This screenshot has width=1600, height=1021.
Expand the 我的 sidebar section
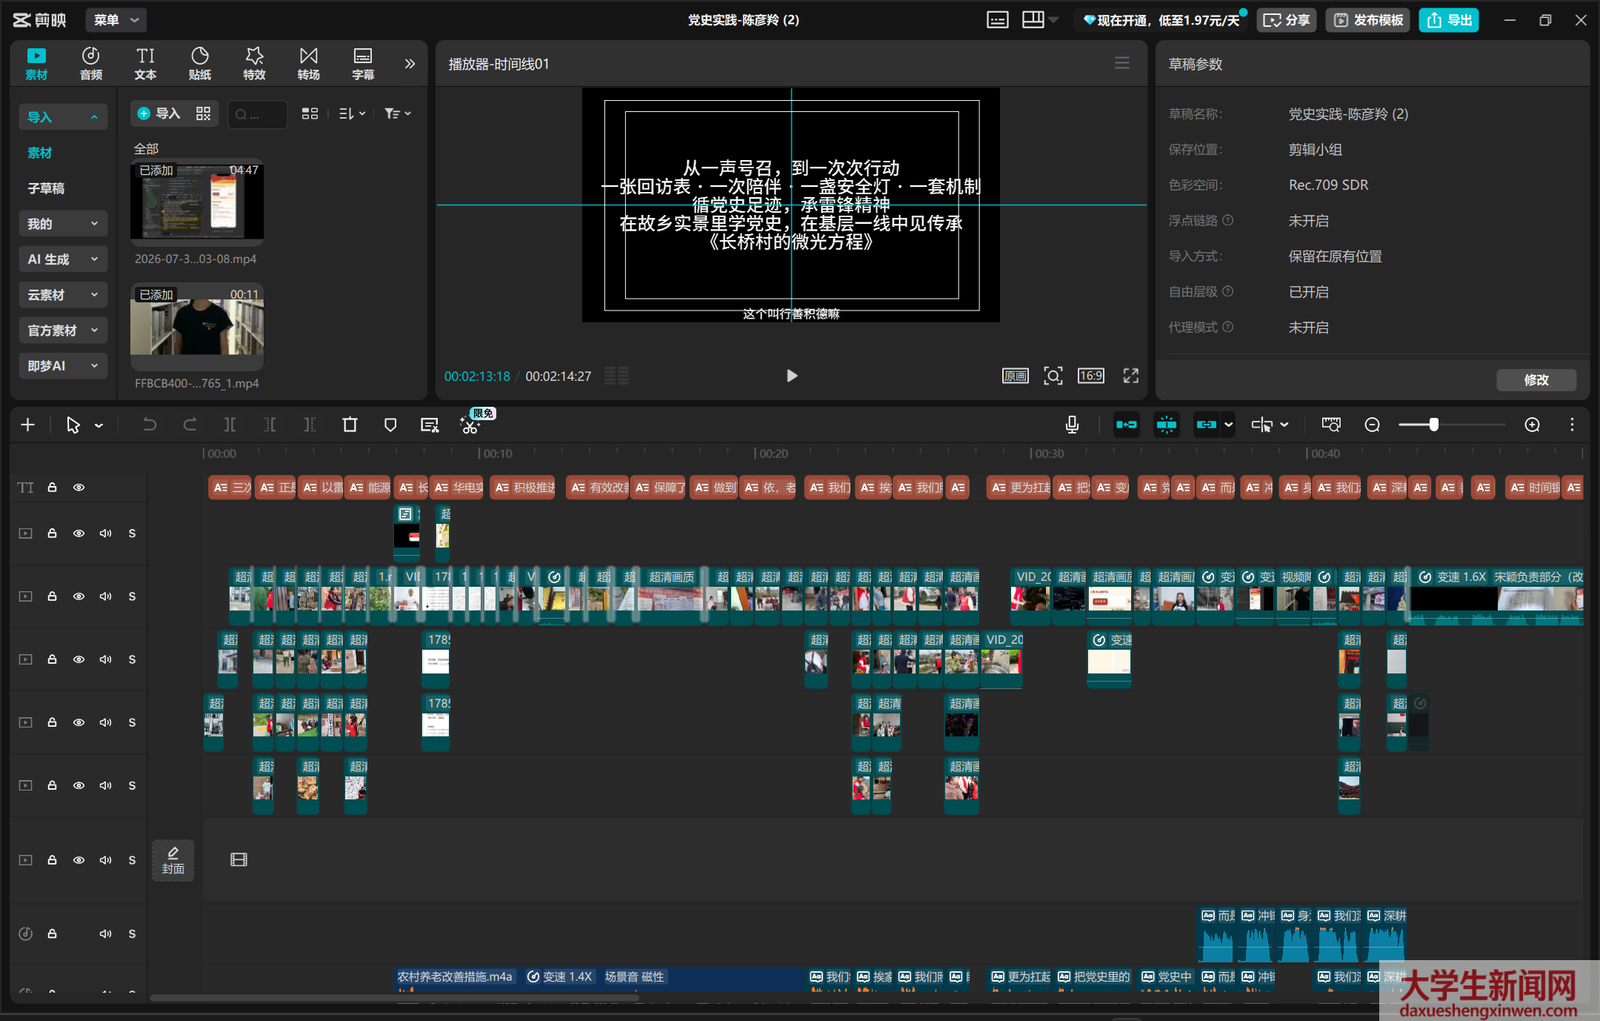pyautogui.click(x=62, y=224)
